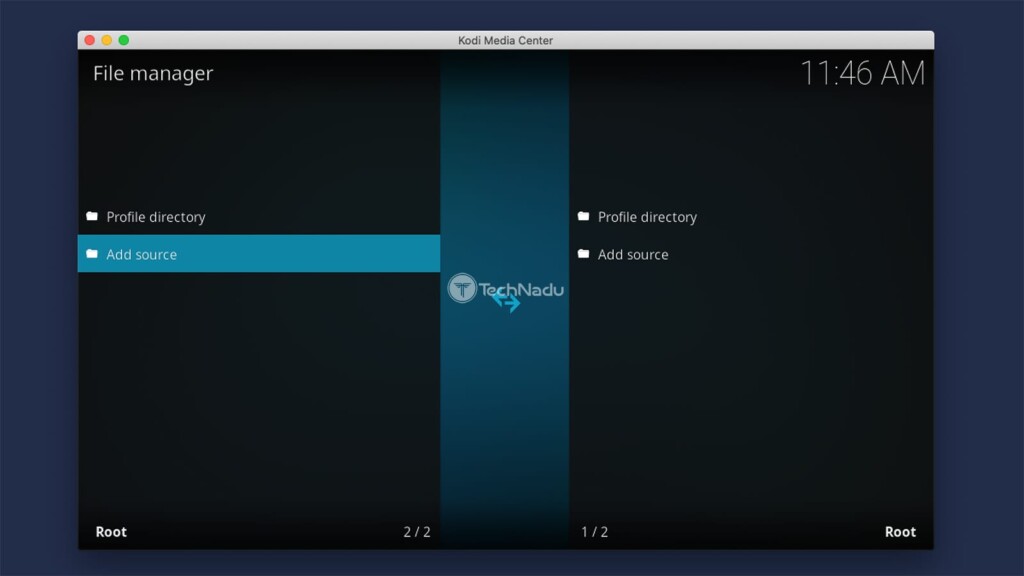Select Add source in the right pane
This screenshot has height=576, width=1024.
[x=751, y=253]
